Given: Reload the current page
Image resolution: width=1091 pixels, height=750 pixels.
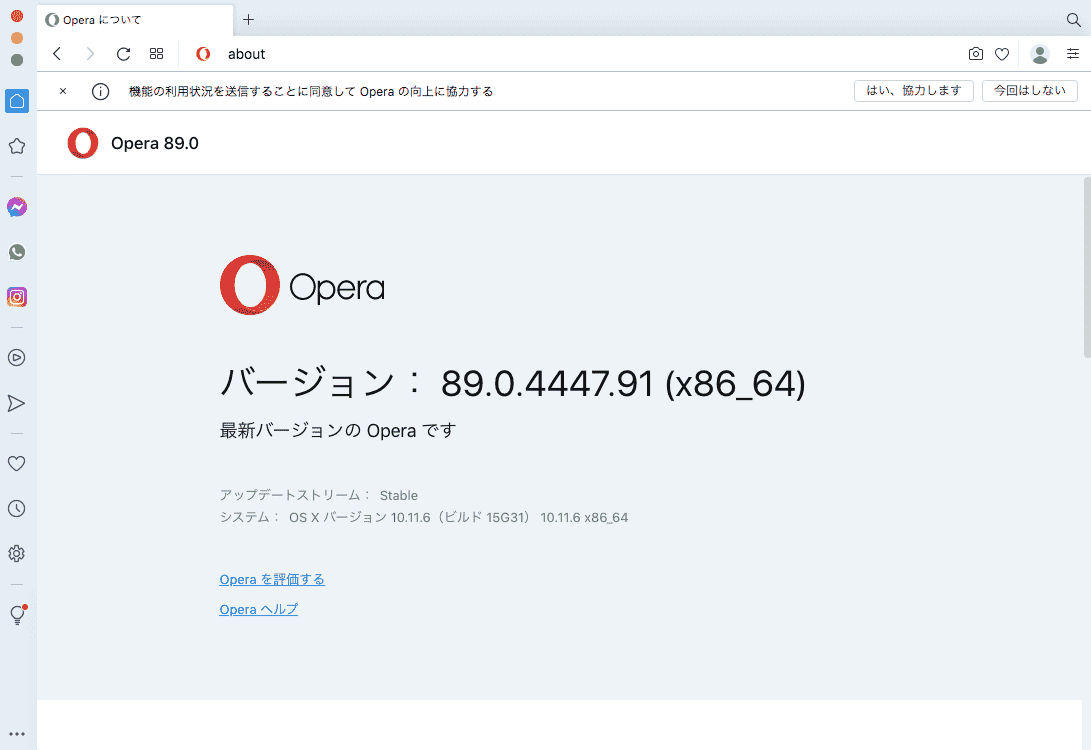Looking at the screenshot, I should coord(123,54).
